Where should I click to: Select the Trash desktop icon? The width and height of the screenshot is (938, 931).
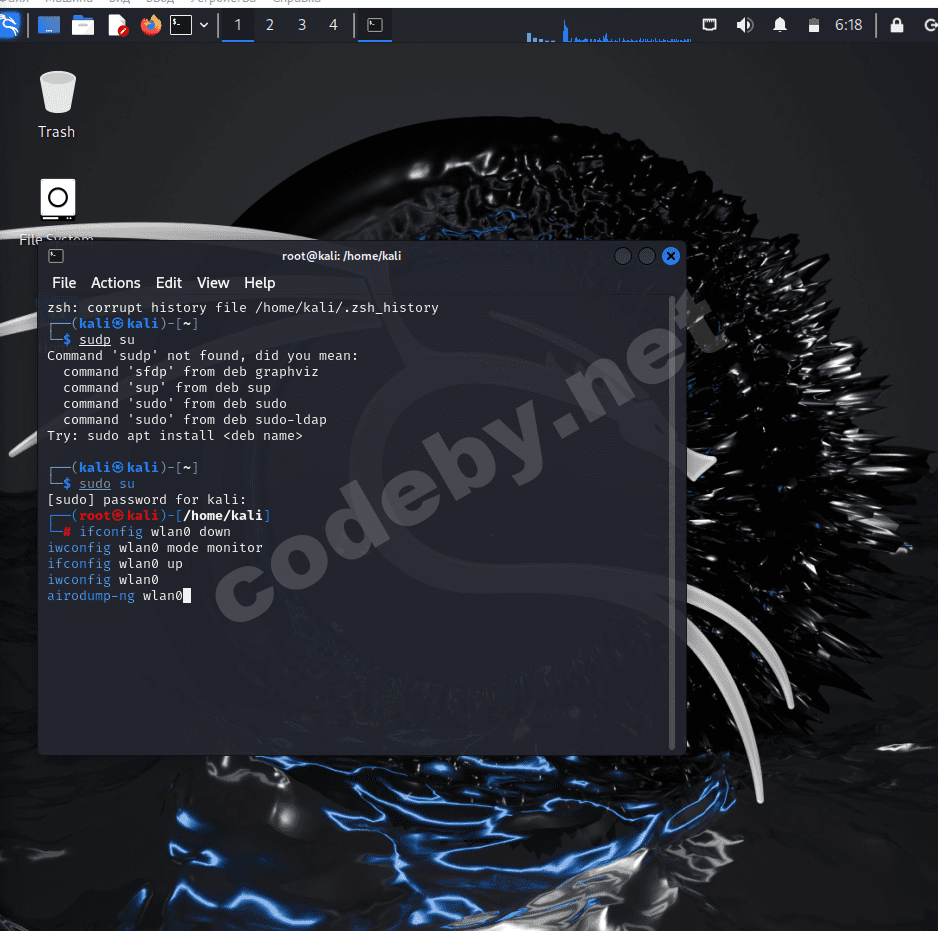[x=57, y=105]
